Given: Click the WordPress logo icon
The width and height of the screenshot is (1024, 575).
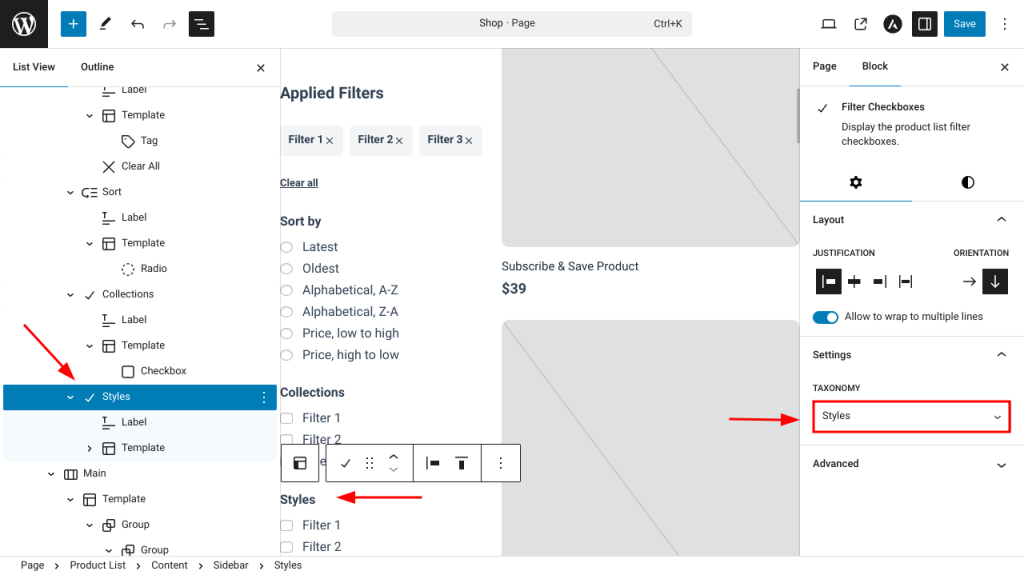Looking at the screenshot, I should (24, 24).
